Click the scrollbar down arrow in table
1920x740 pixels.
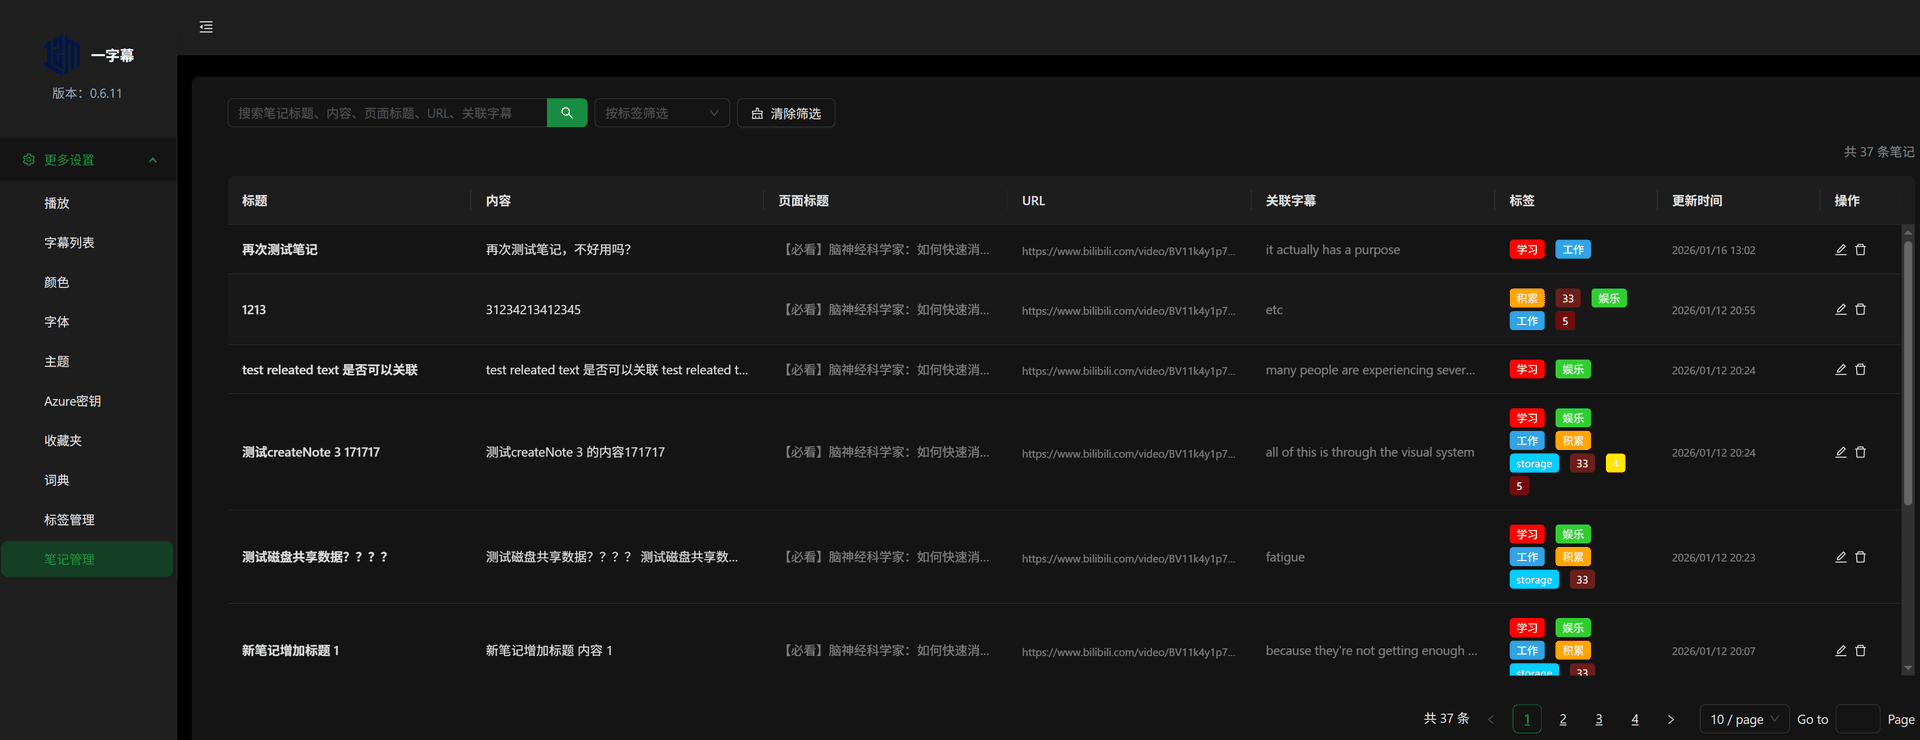click(x=1908, y=668)
